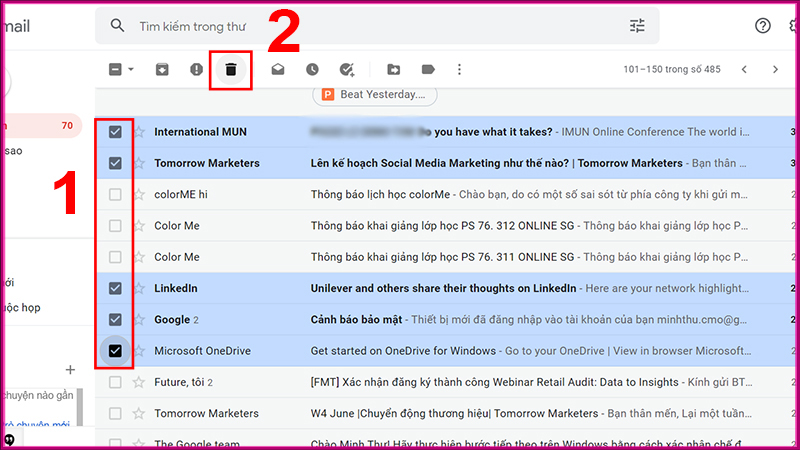Check the W4 June Tomorrow Marketers checkbox
800x450 pixels.
115,413
